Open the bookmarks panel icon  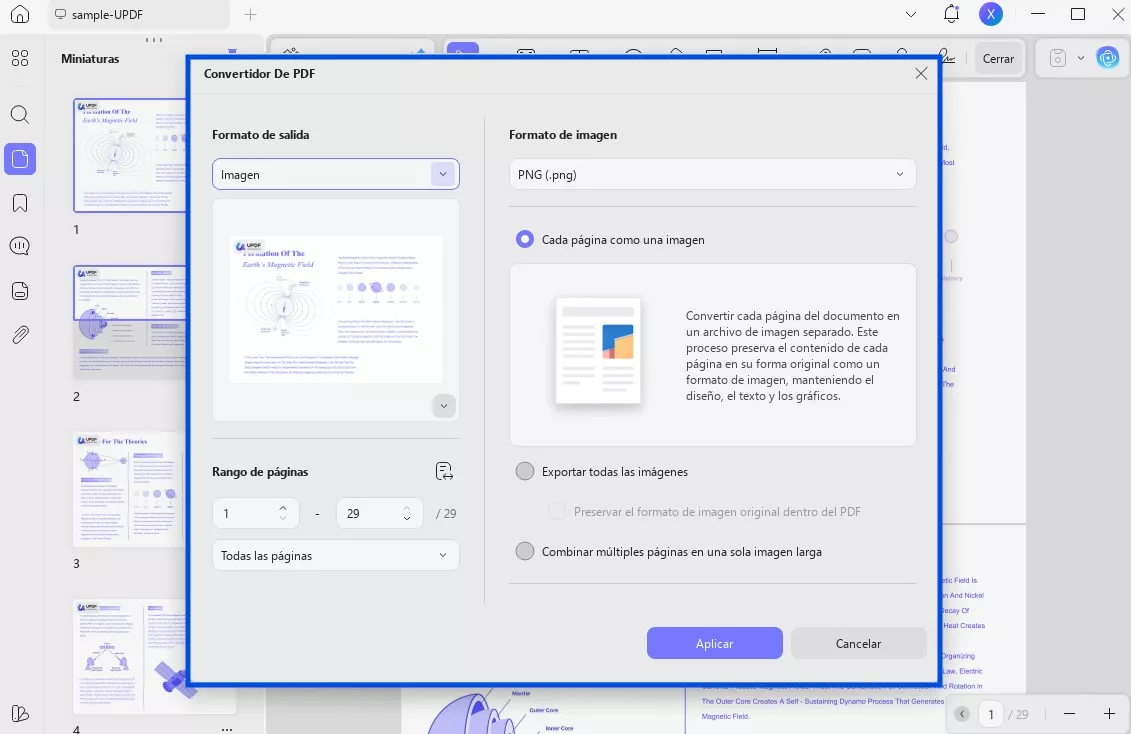pyautogui.click(x=20, y=203)
